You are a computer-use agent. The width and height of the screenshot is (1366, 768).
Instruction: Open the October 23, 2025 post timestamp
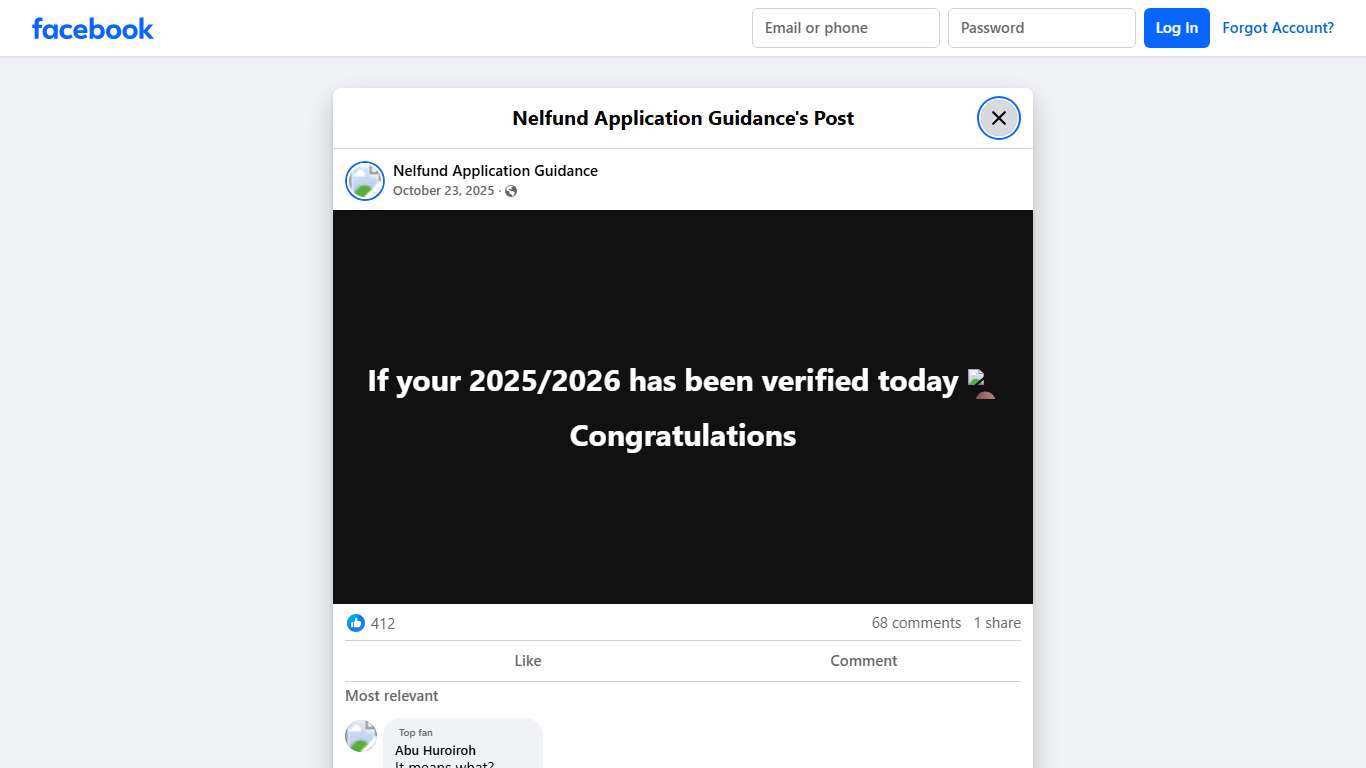click(443, 190)
